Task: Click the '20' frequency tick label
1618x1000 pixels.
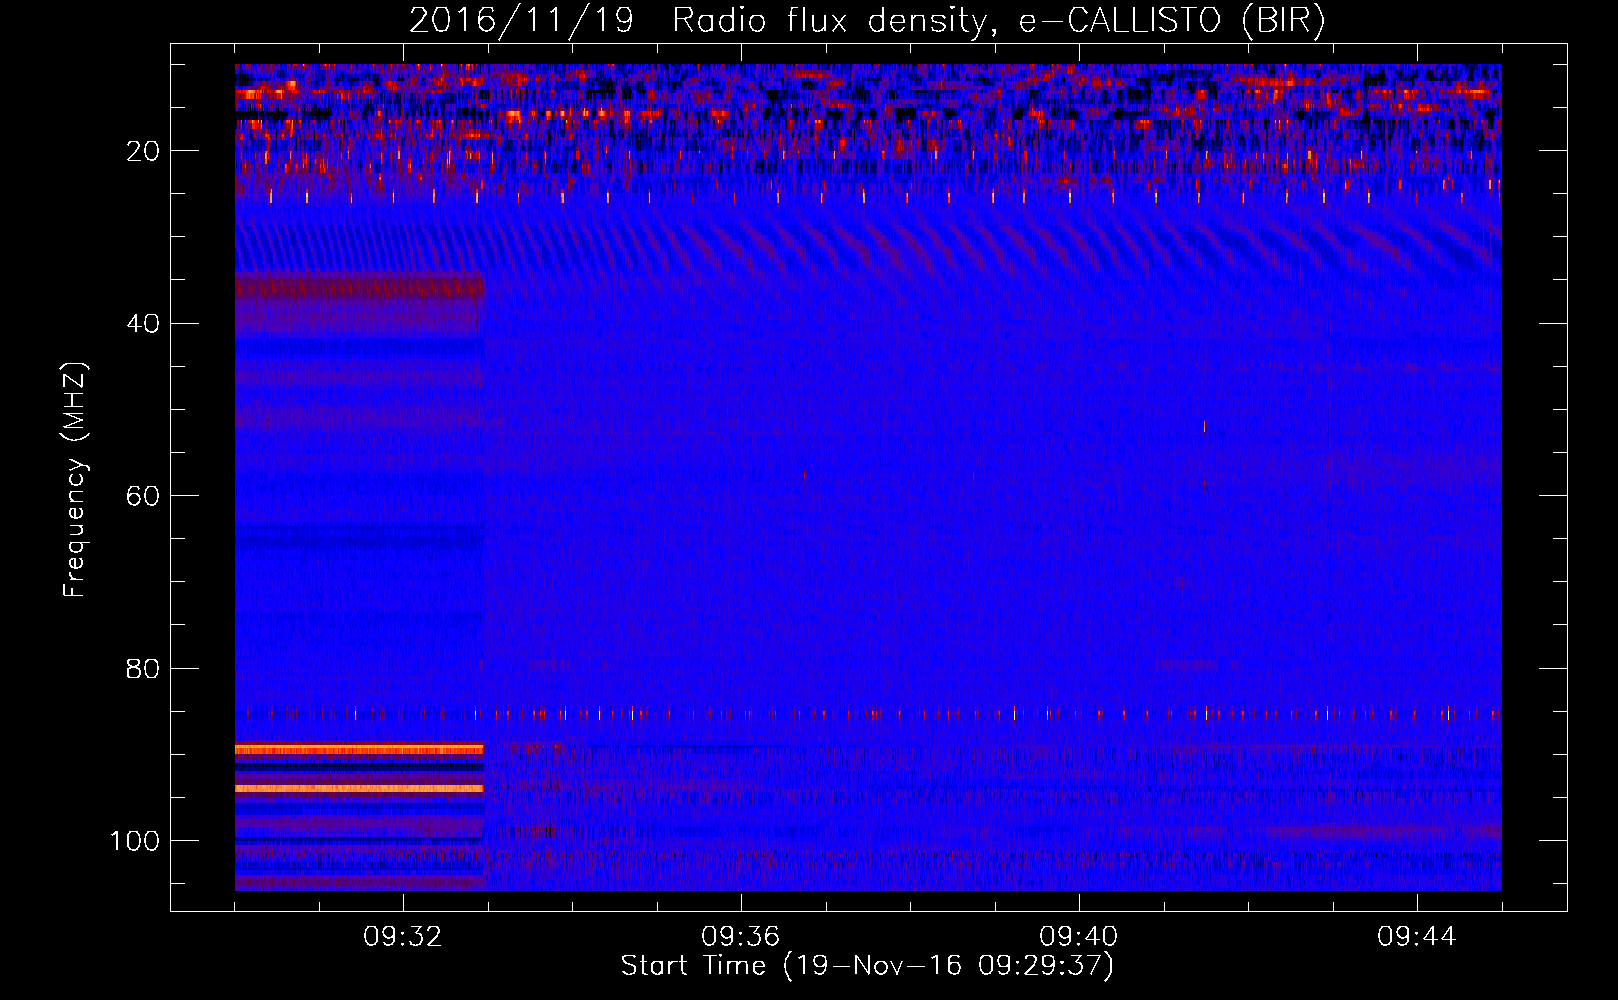Action: click(x=144, y=151)
